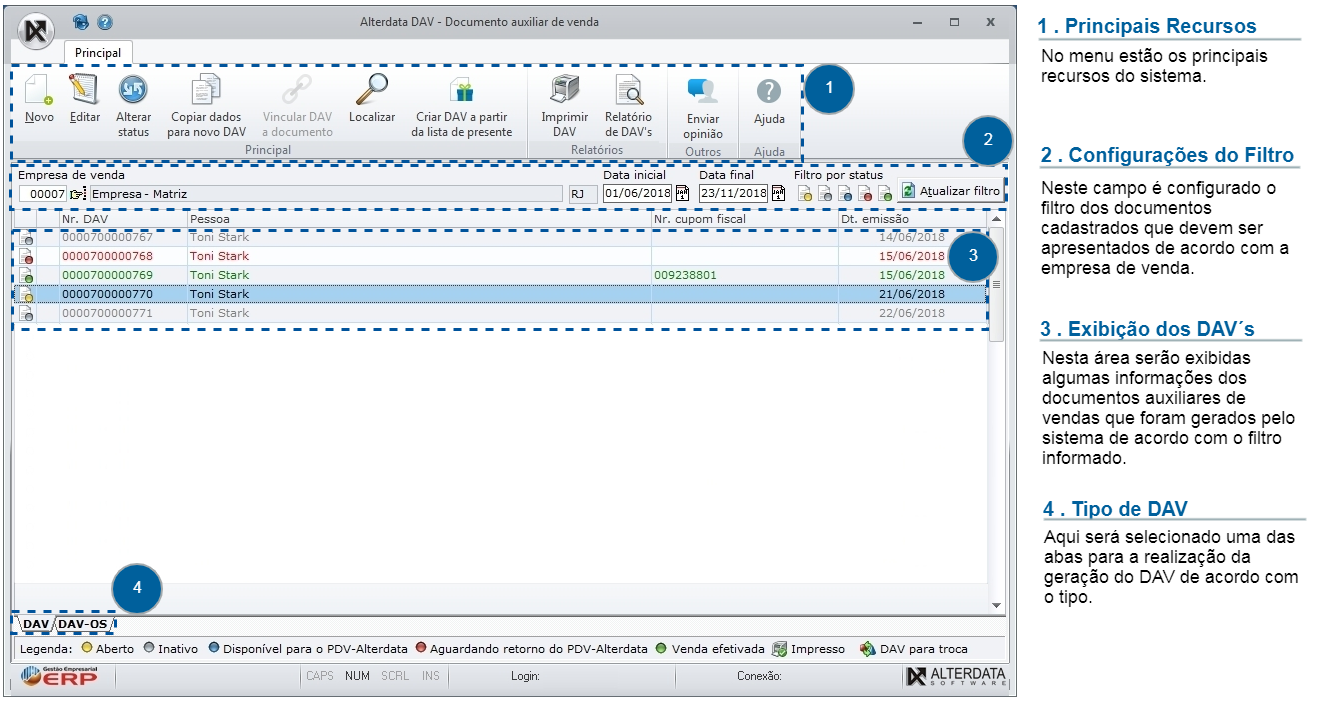
Task: Toggle the first (yellow) status filter icon
Action: (805, 194)
